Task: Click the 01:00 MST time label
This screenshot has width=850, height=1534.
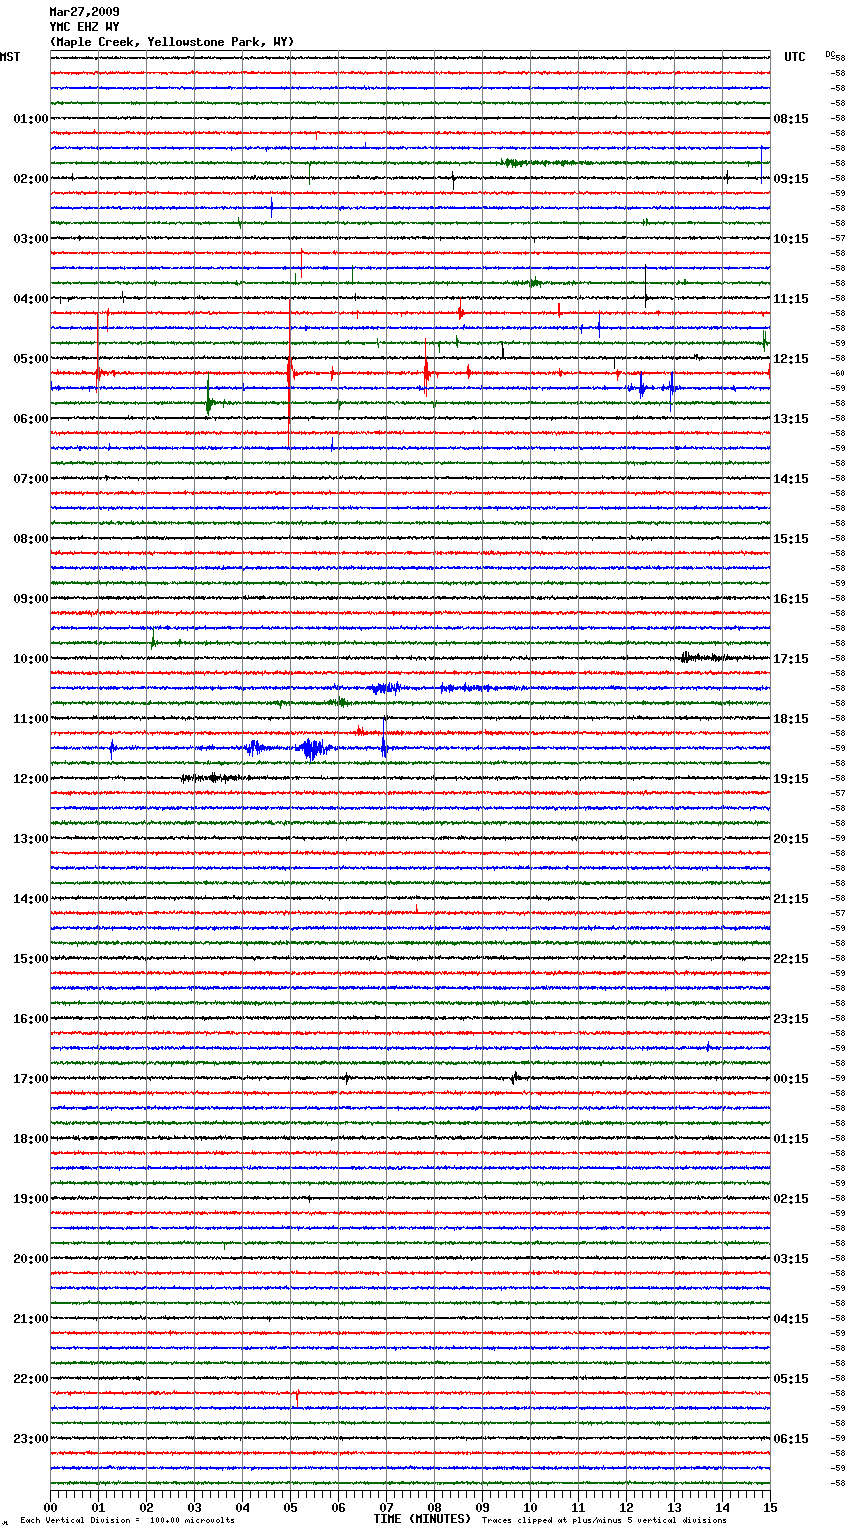Action: pyautogui.click(x=31, y=119)
